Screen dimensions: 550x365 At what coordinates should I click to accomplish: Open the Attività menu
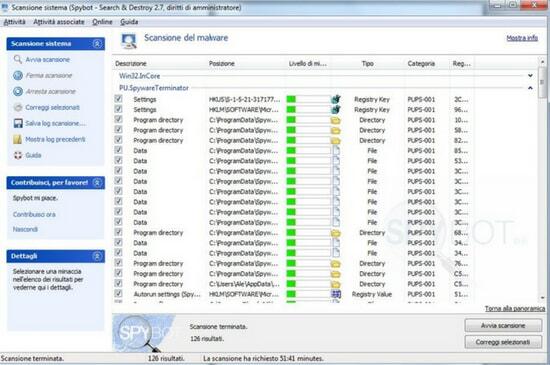pos(14,22)
